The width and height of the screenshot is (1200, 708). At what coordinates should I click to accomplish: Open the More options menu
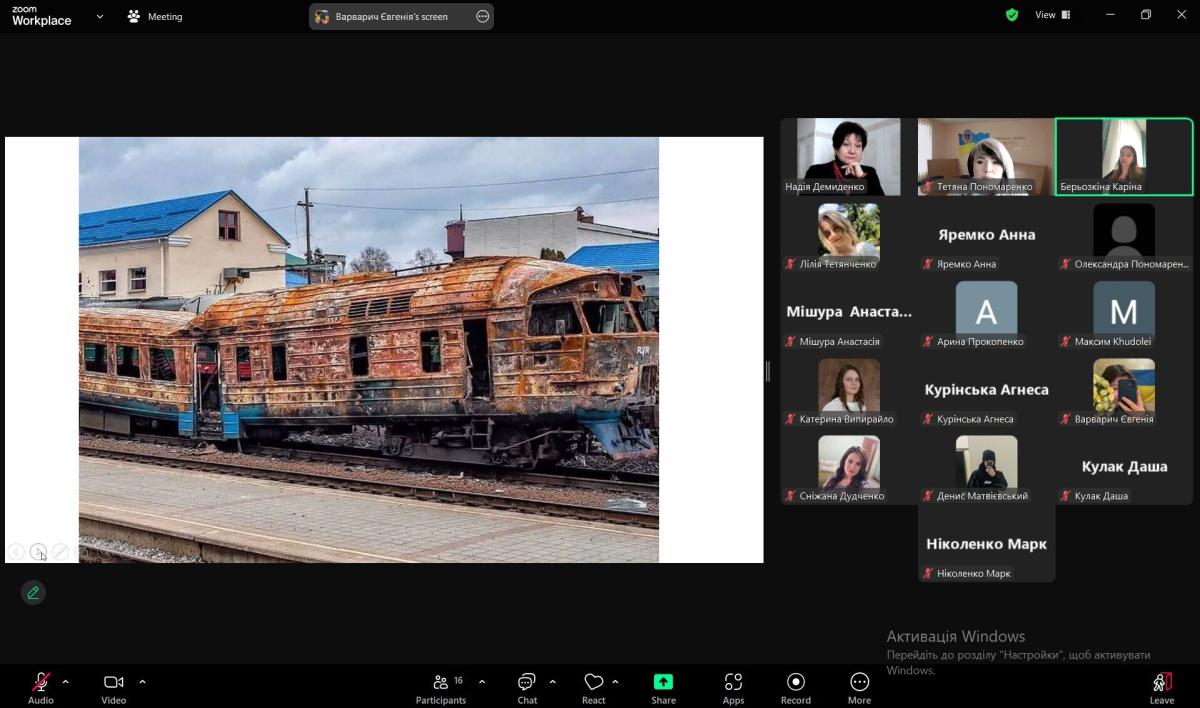click(859, 684)
